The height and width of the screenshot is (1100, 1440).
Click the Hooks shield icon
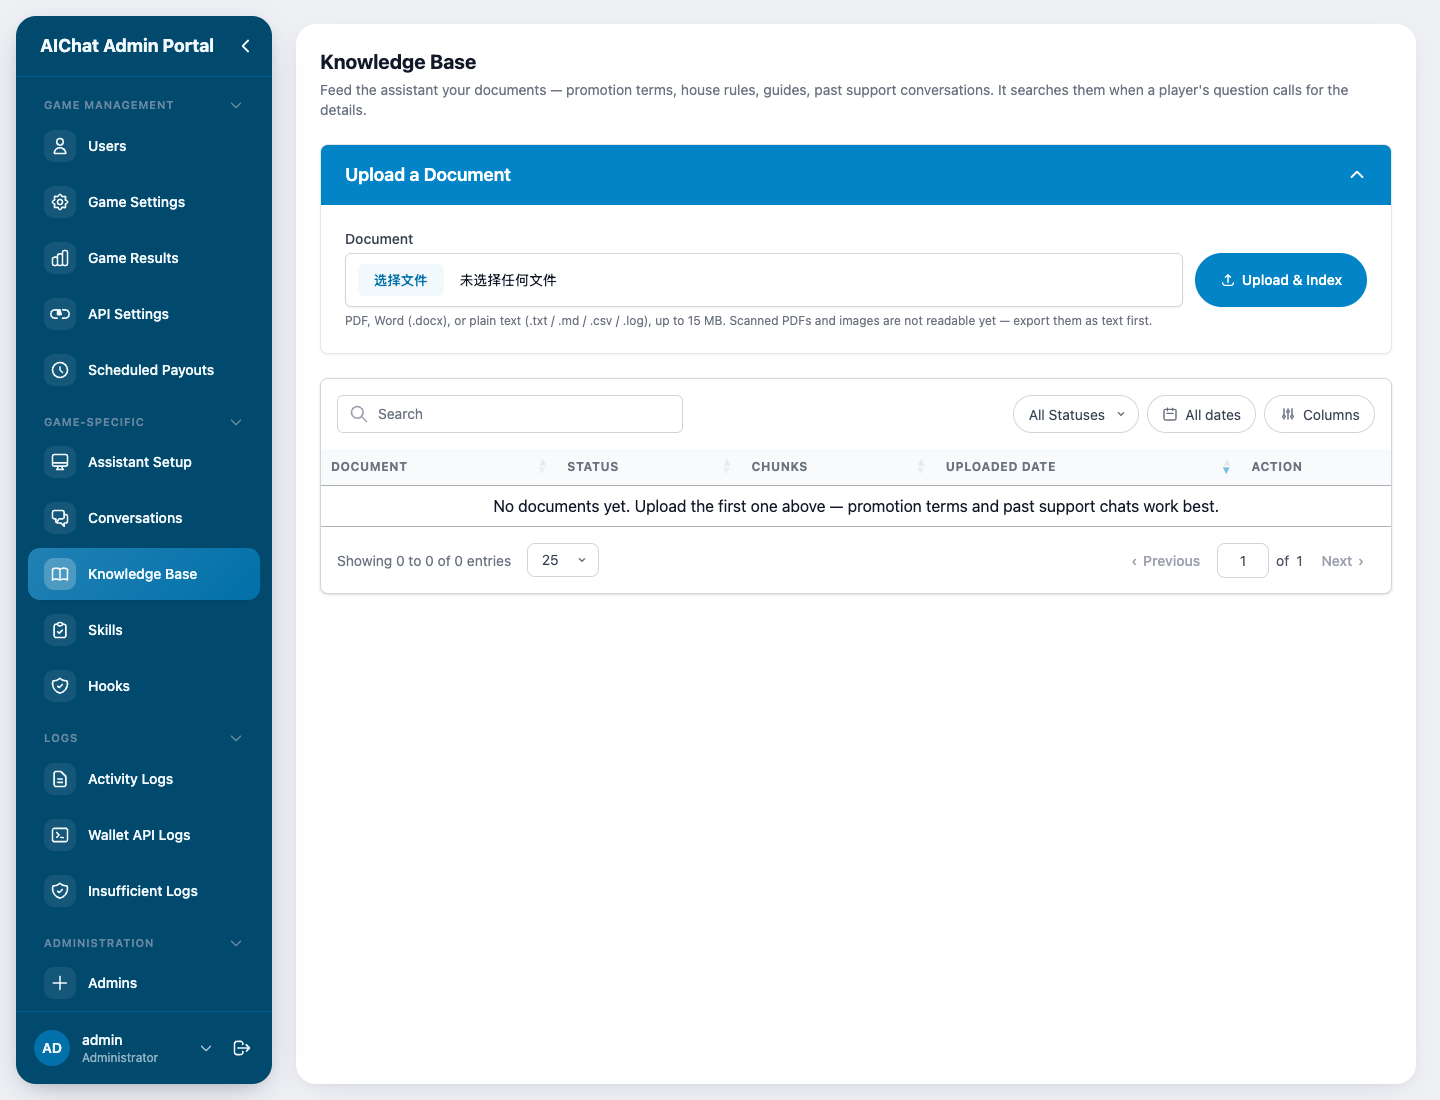(60, 686)
